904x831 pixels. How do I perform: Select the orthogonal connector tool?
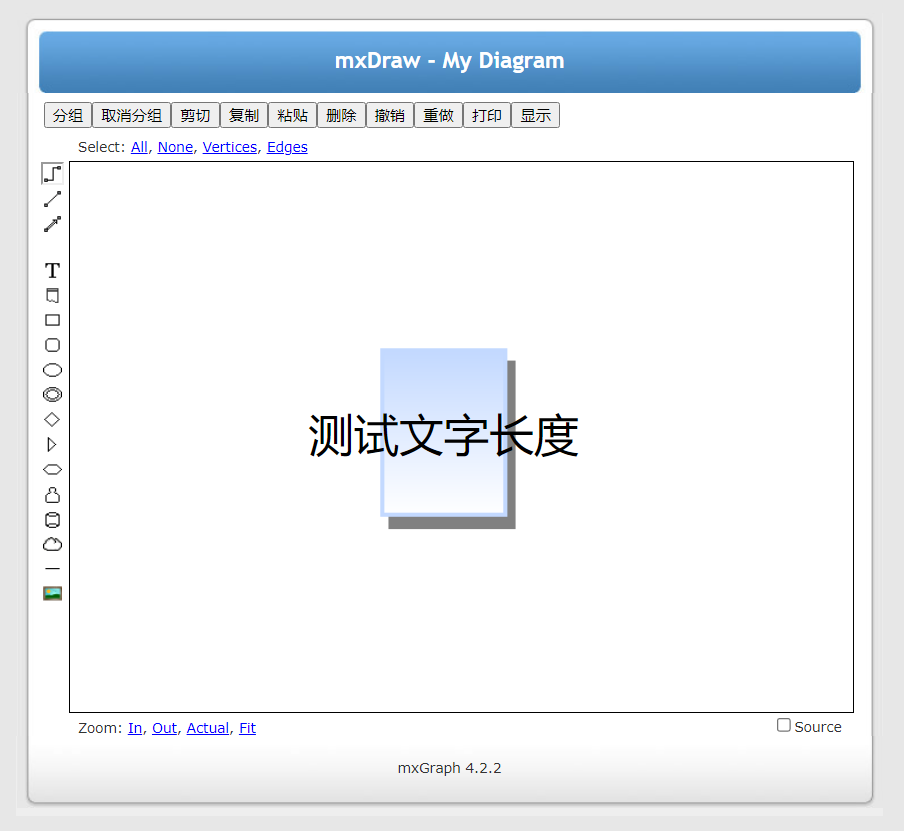point(52,174)
